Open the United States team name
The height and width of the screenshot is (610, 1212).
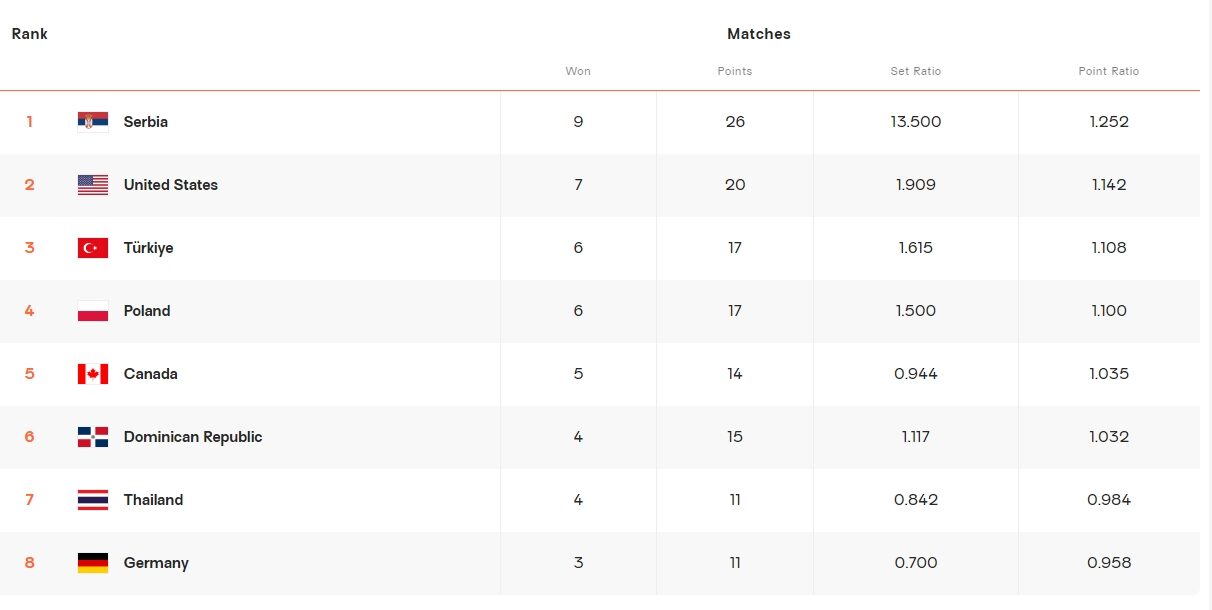[x=171, y=185]
